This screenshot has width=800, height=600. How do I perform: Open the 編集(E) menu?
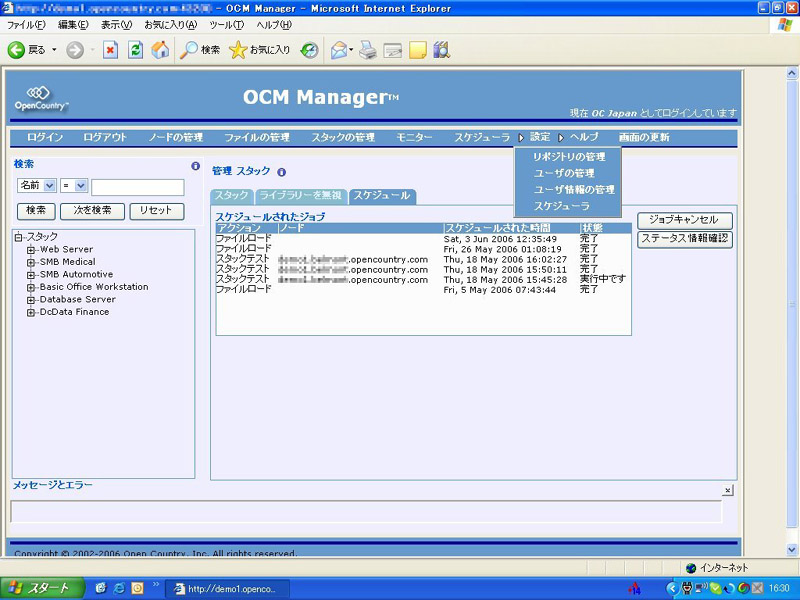coord(73,24)
